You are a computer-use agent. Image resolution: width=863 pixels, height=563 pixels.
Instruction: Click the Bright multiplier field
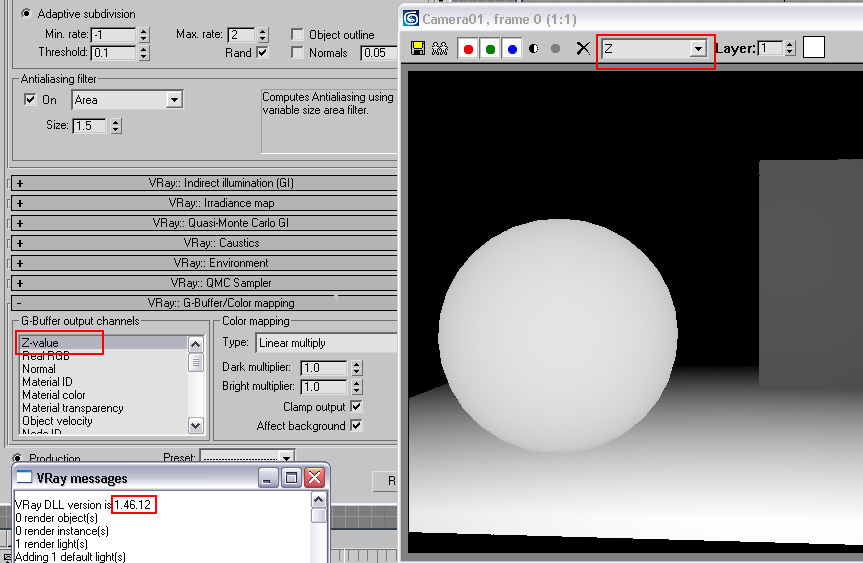[x=324, y=387]
